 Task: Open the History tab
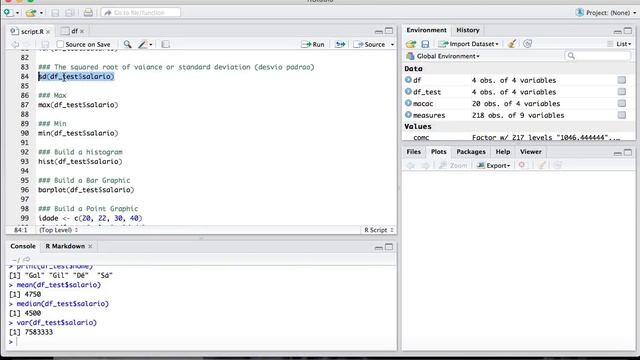tap(468, 30)
